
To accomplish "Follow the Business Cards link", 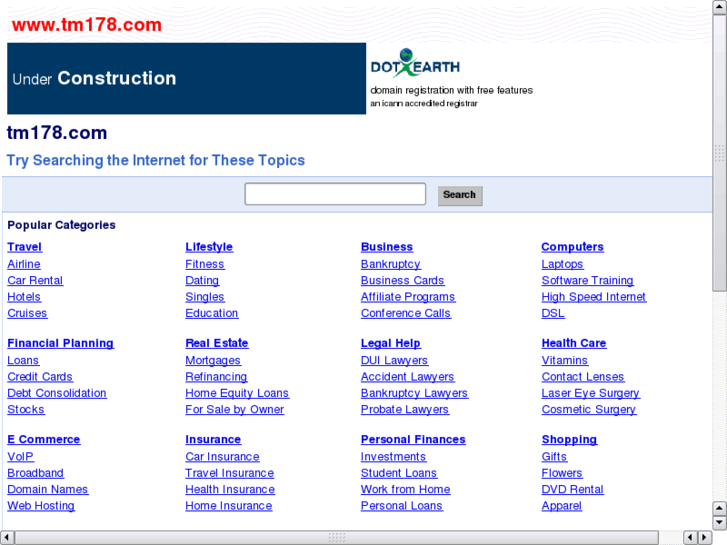I will tap(403, 281).
